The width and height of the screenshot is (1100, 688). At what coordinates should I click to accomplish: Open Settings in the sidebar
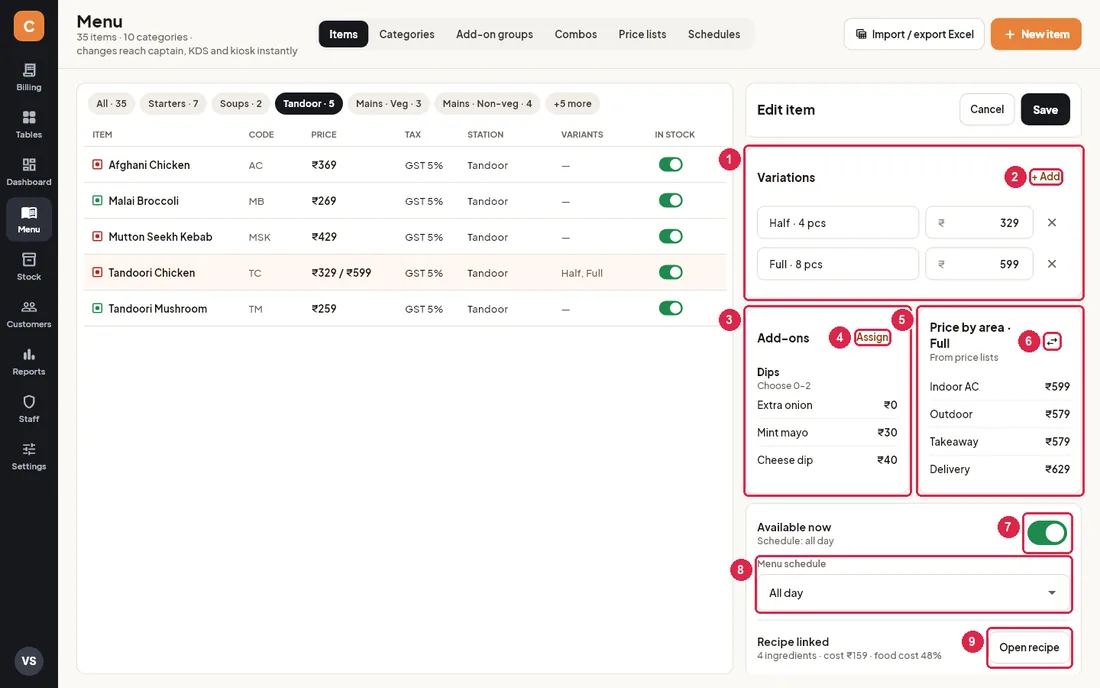pos(29,457)
